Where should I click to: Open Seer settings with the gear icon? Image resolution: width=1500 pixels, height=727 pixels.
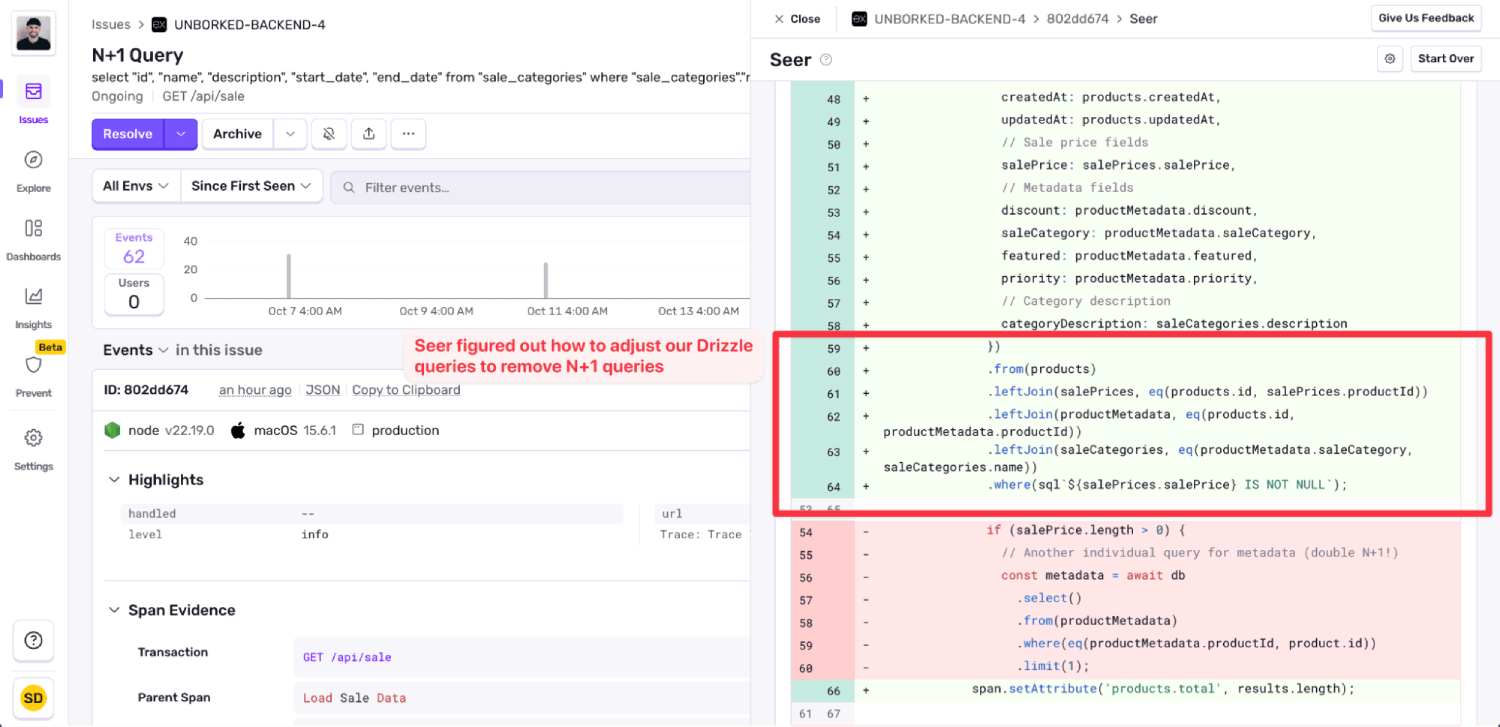point(1390,58)
